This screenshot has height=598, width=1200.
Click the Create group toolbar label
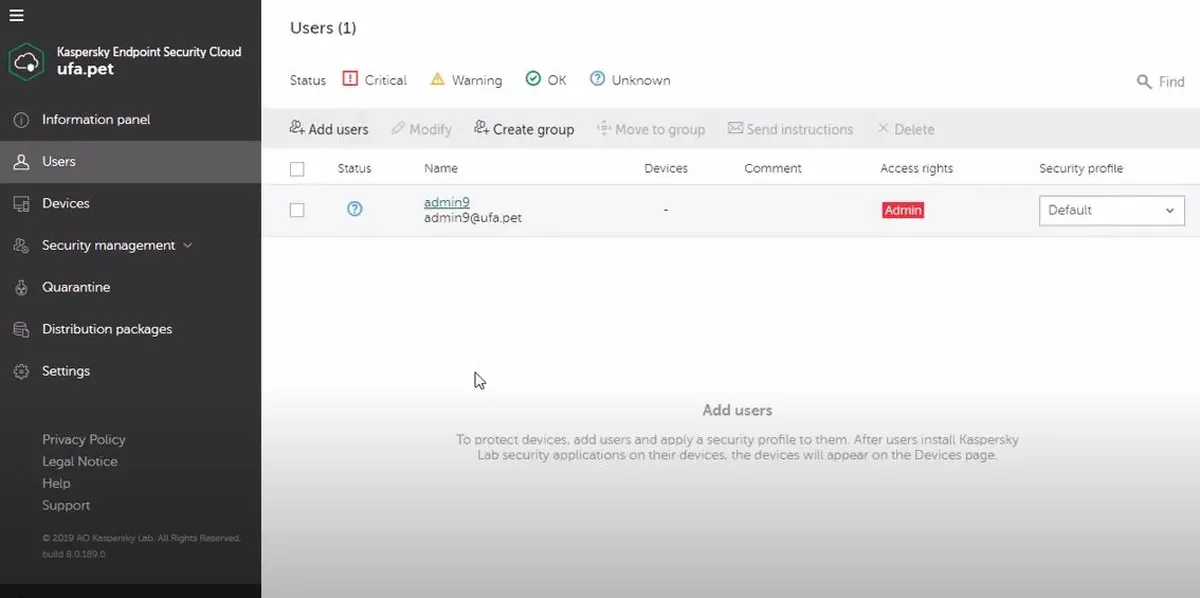click(533, 129)
